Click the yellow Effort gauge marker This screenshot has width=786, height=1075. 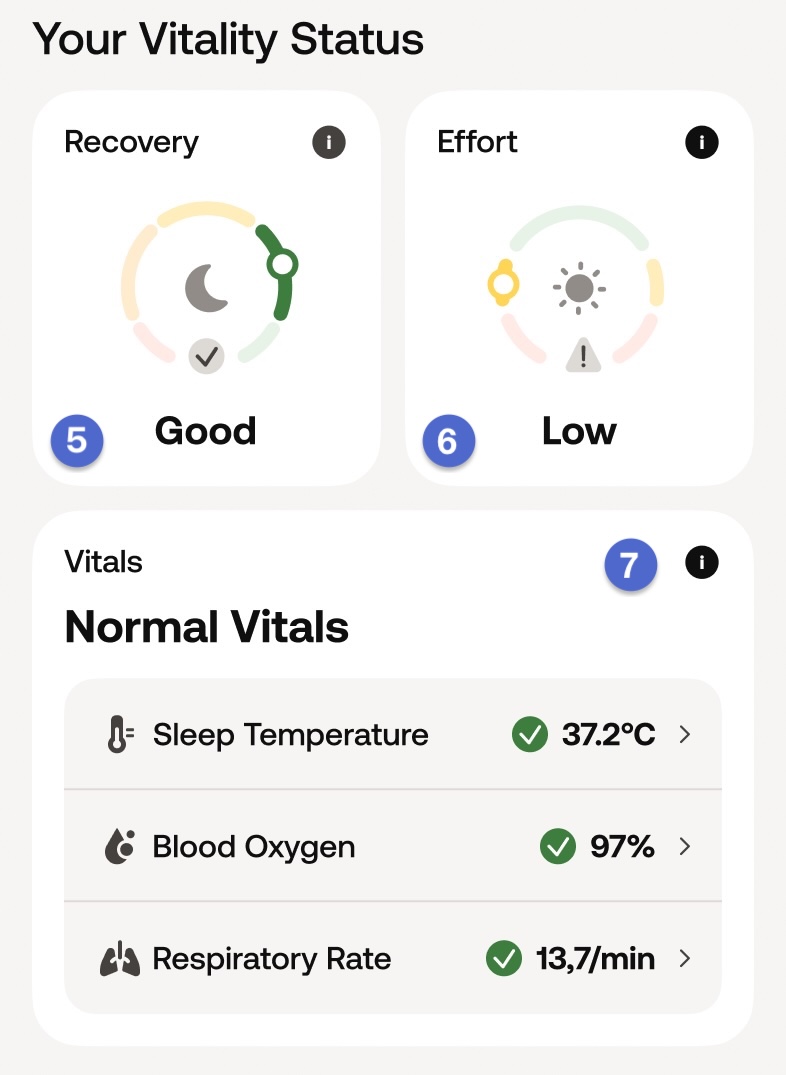pos(502,284)
